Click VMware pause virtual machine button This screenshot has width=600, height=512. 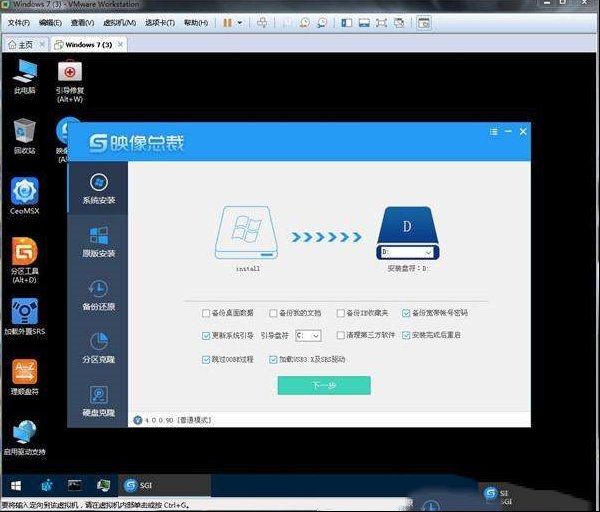[227, 23]
